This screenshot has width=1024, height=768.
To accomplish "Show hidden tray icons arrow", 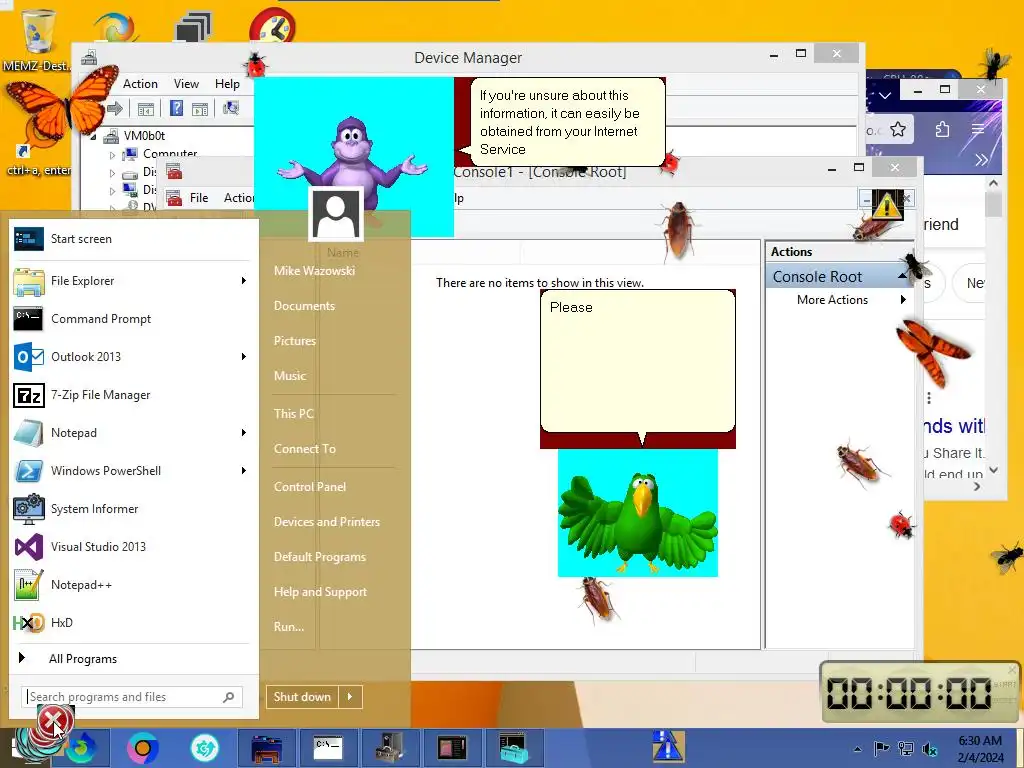I will click(857, 749).
